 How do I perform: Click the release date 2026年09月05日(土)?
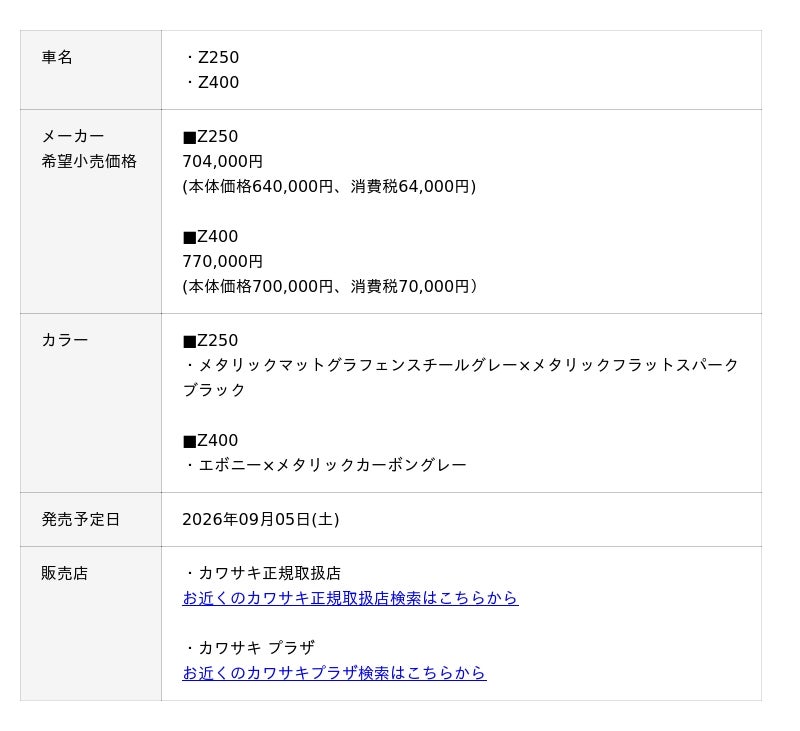pos(261,519)
